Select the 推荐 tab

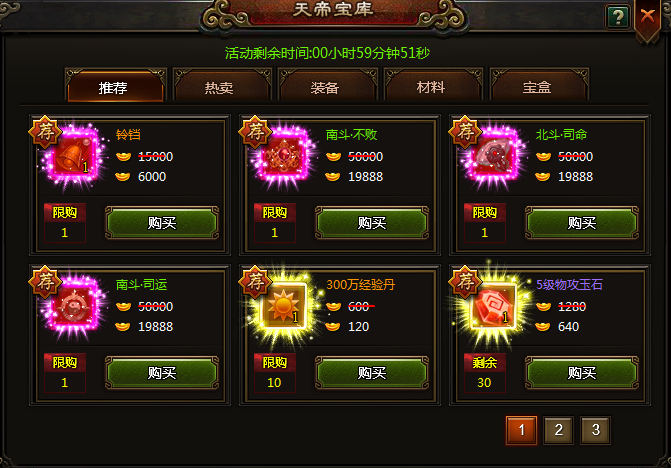pos(113,87)
